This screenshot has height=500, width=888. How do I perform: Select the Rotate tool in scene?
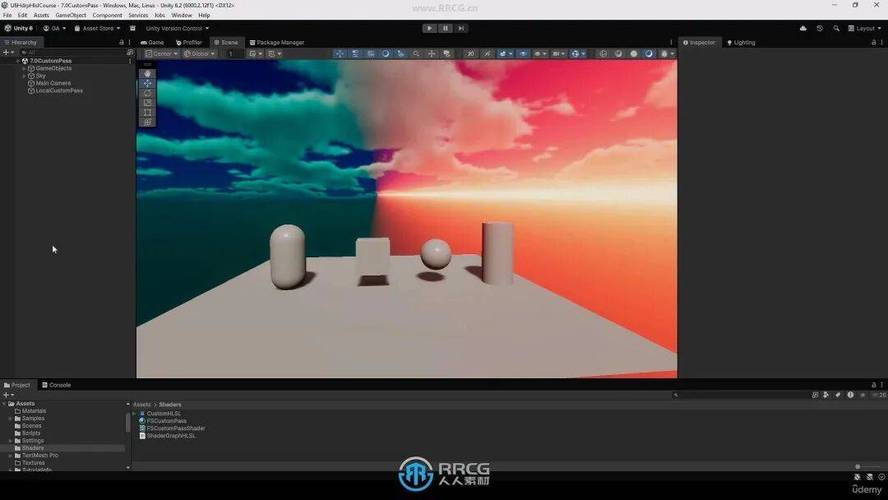point(147,93)
